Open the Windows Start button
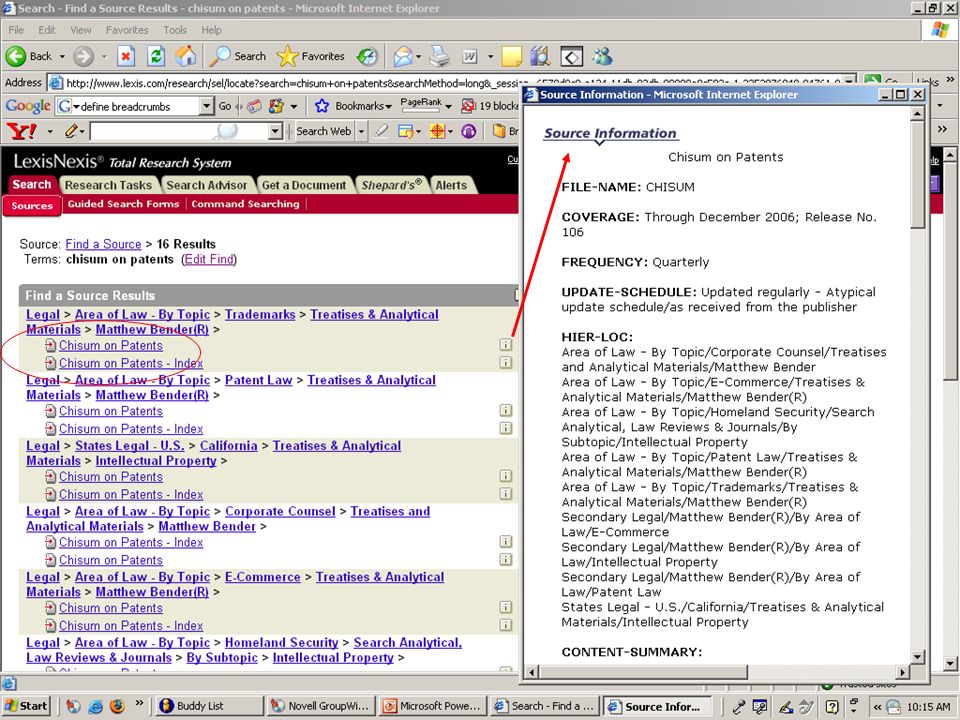960x720 pixels. (26, 706)
